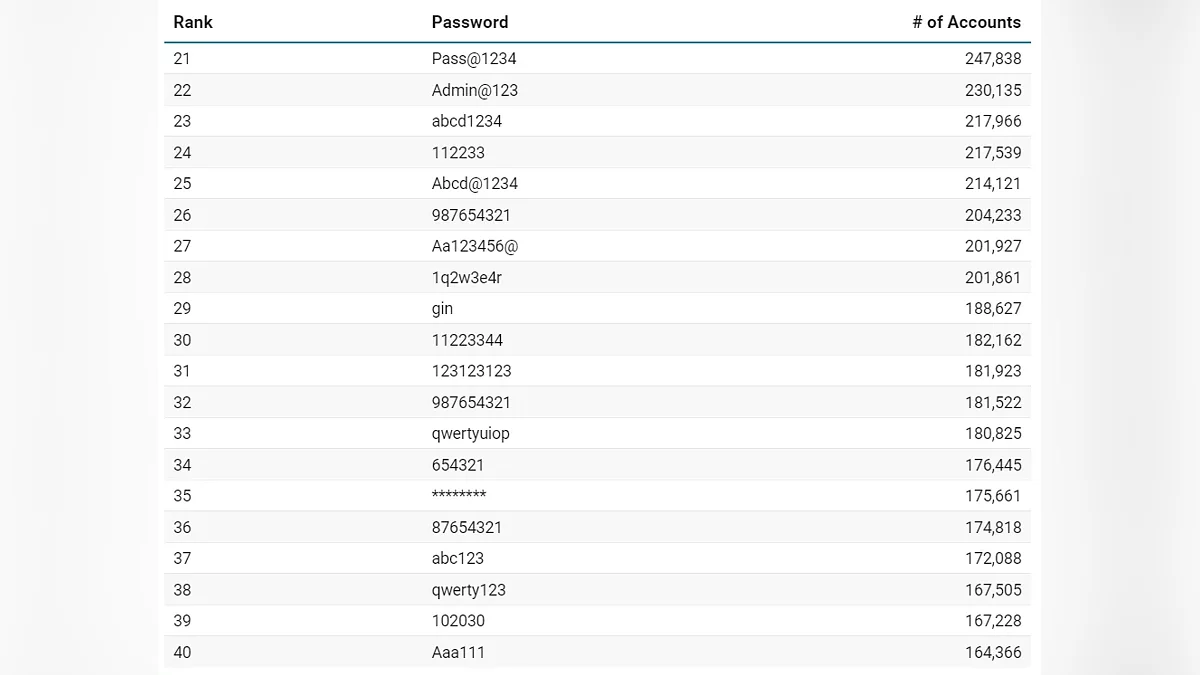Viewport: 1200px width, 675px height.
Task: Click the gin password entry
Action: 442,309
